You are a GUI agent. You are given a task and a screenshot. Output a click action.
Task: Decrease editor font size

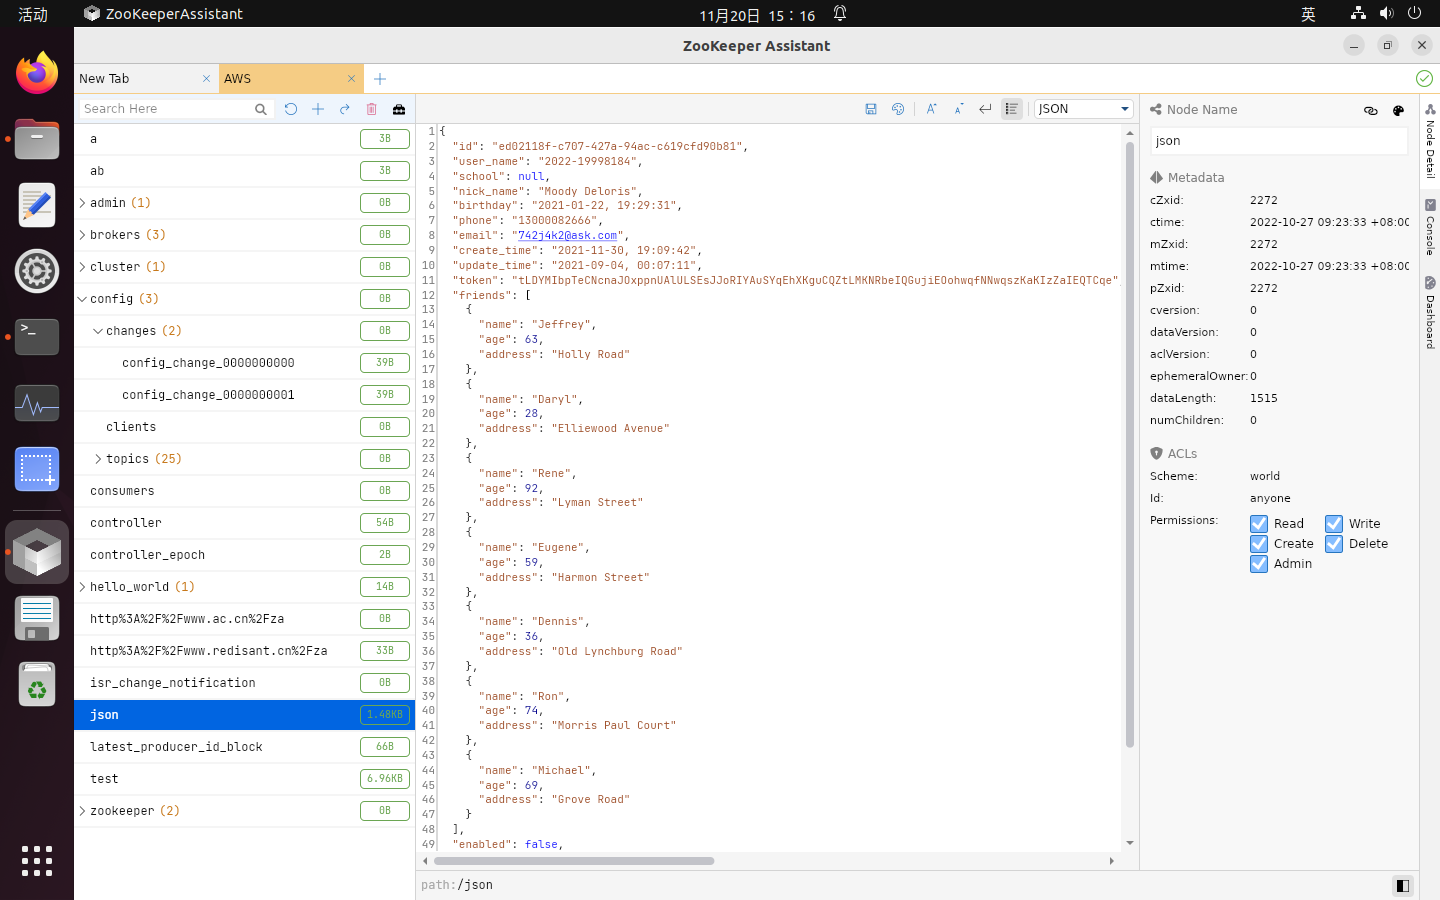tap(958, 109)
